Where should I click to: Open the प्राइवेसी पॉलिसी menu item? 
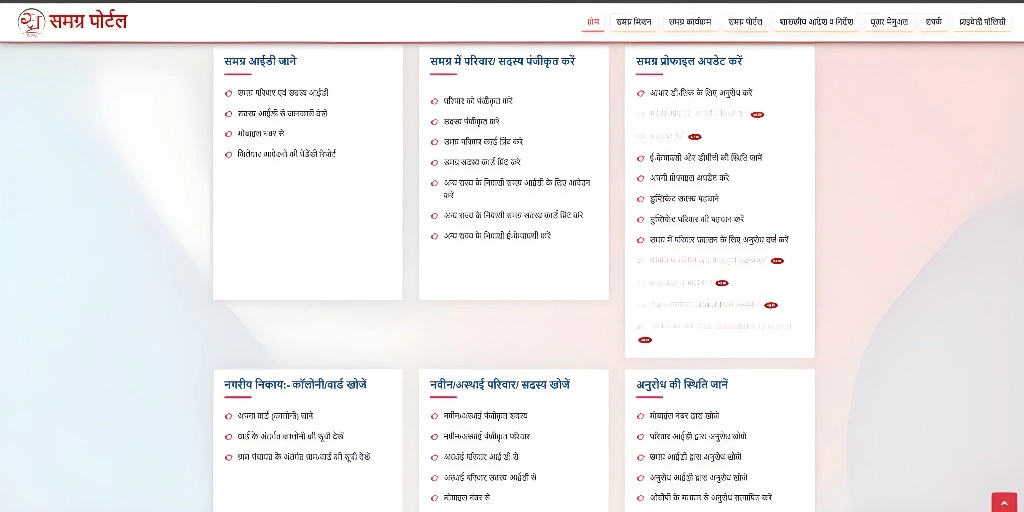(x=982, y=22)
